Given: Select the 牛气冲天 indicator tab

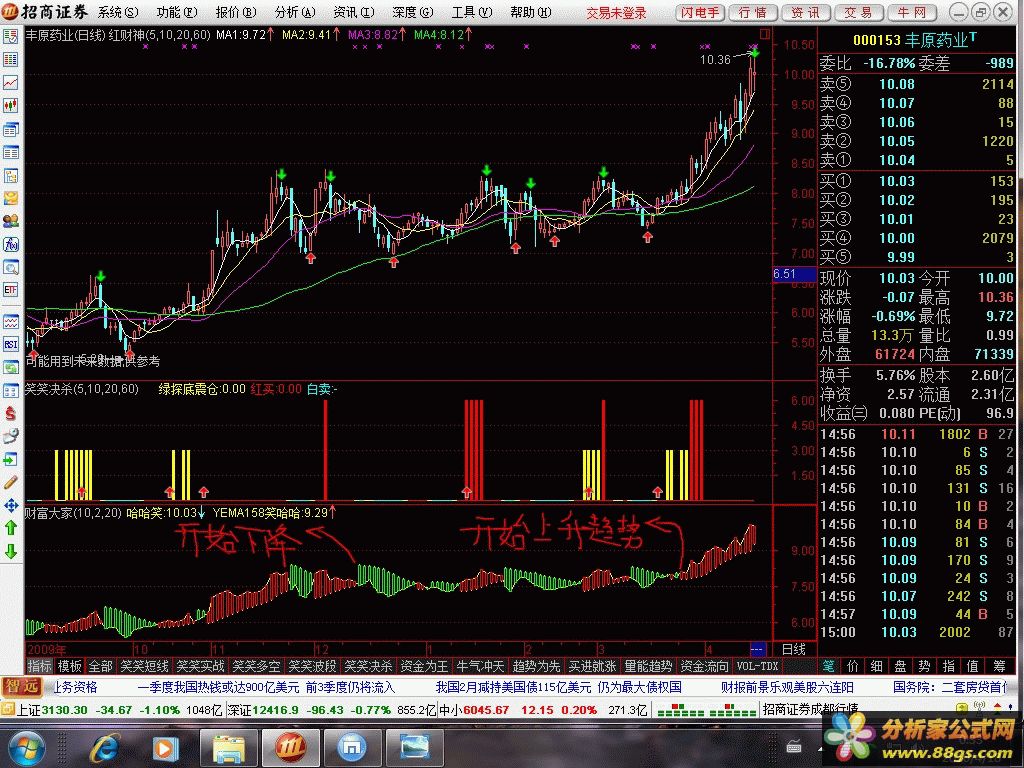Looking at the screenshot, I should (x=480, y=666).
